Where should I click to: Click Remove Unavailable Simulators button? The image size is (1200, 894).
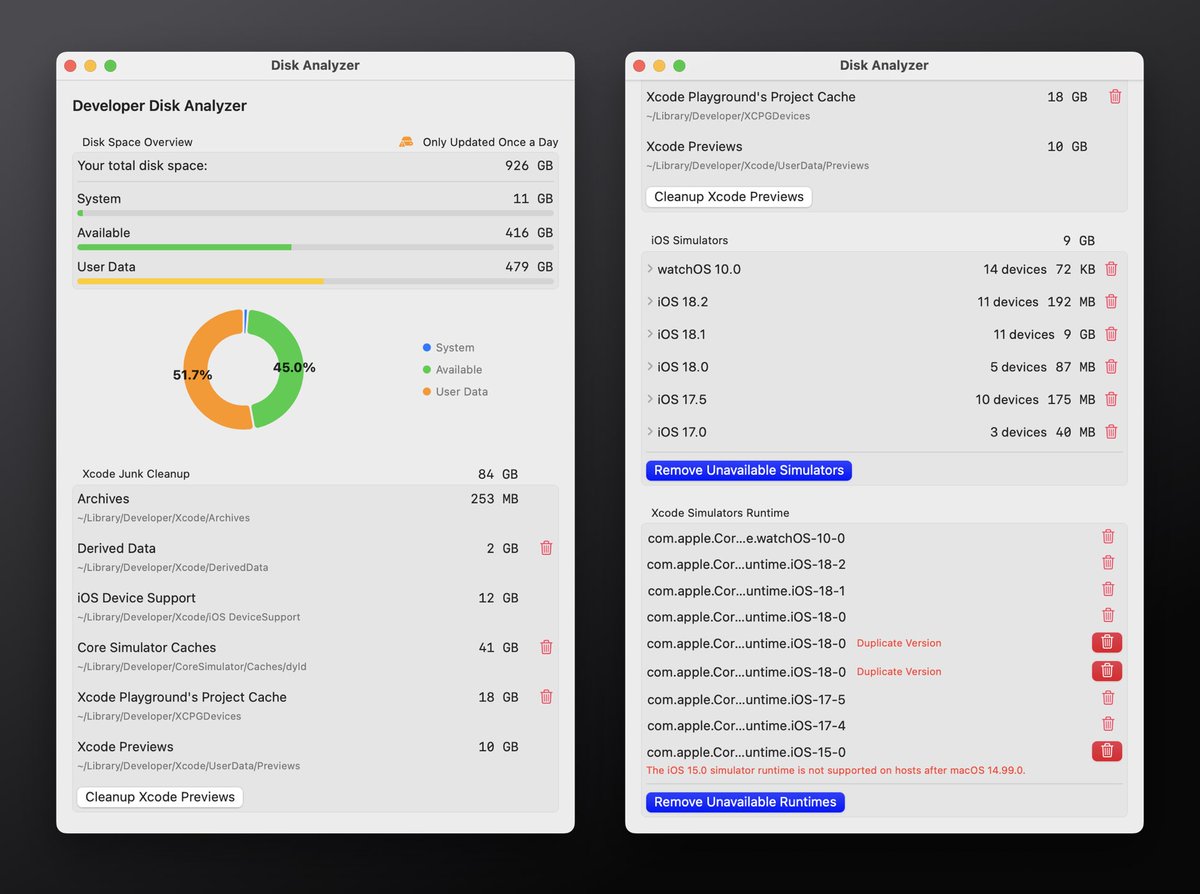pos(749,470)
